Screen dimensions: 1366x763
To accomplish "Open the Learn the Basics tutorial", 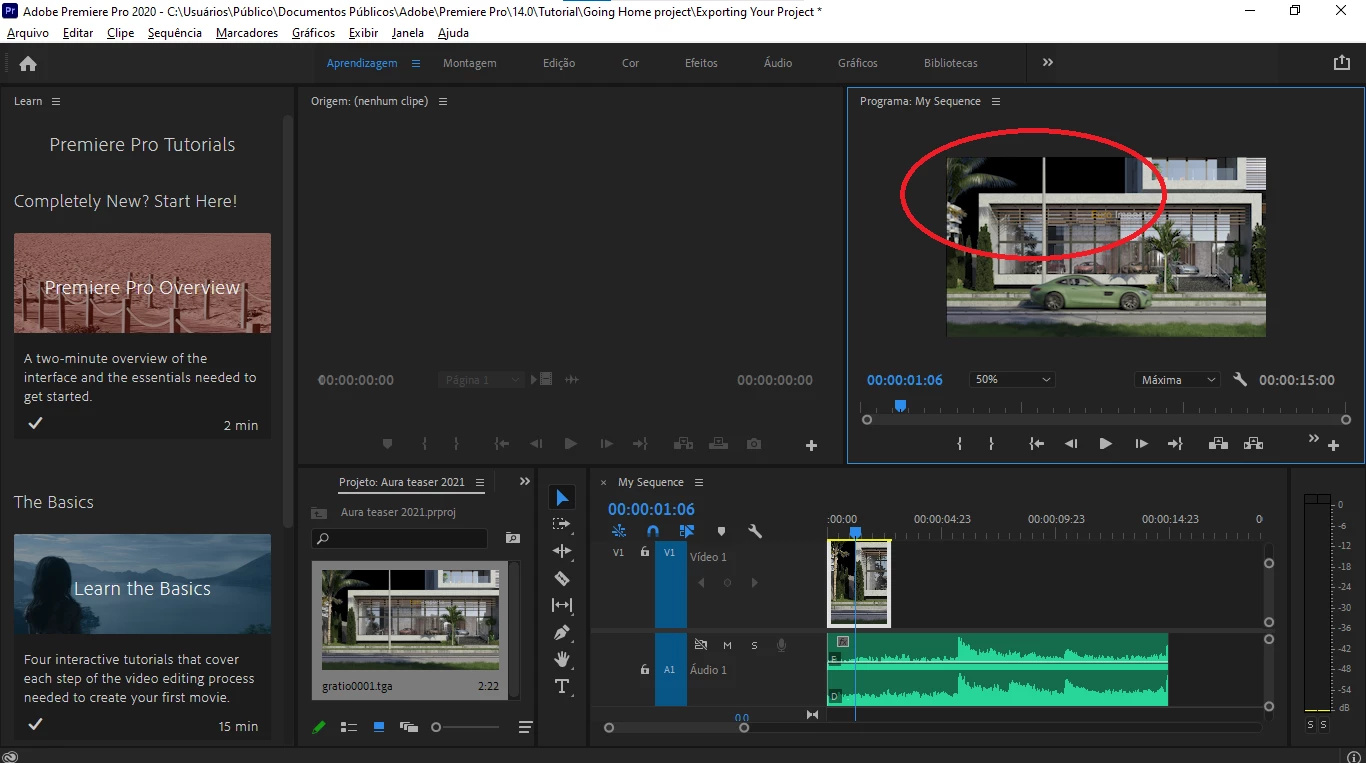I will click(x=142, y=584).
